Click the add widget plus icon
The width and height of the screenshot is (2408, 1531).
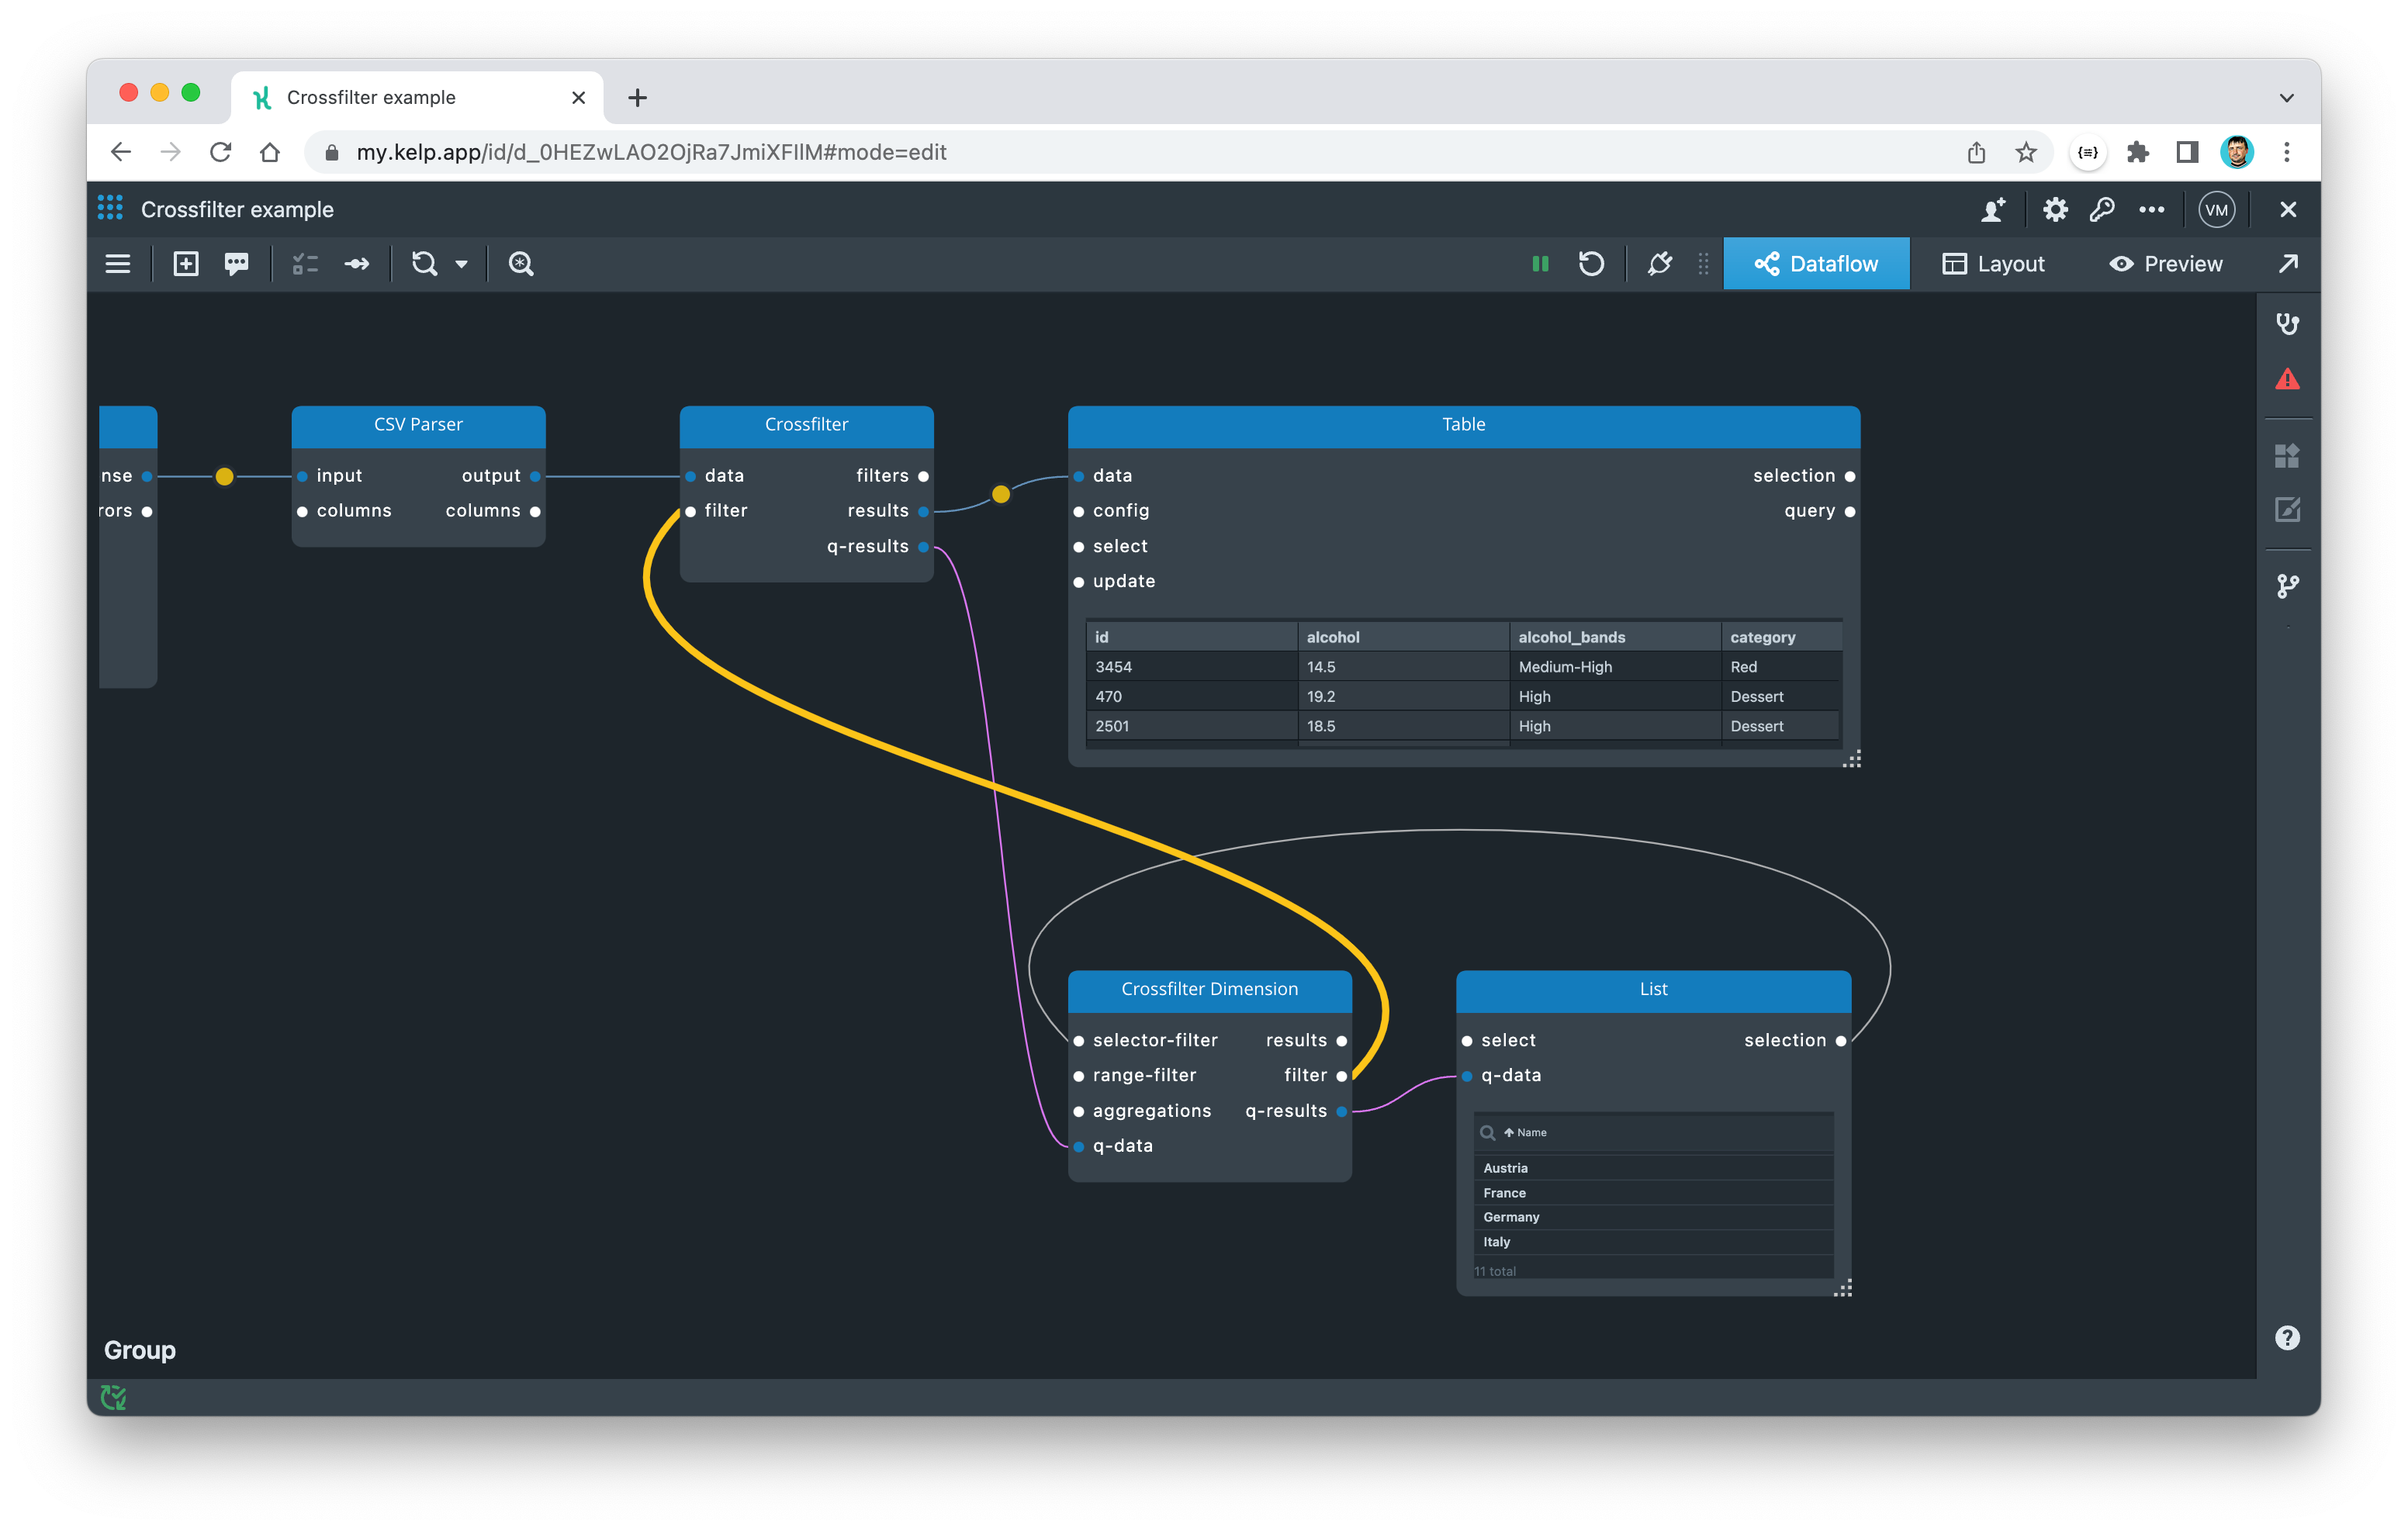(x=186, y=264)
